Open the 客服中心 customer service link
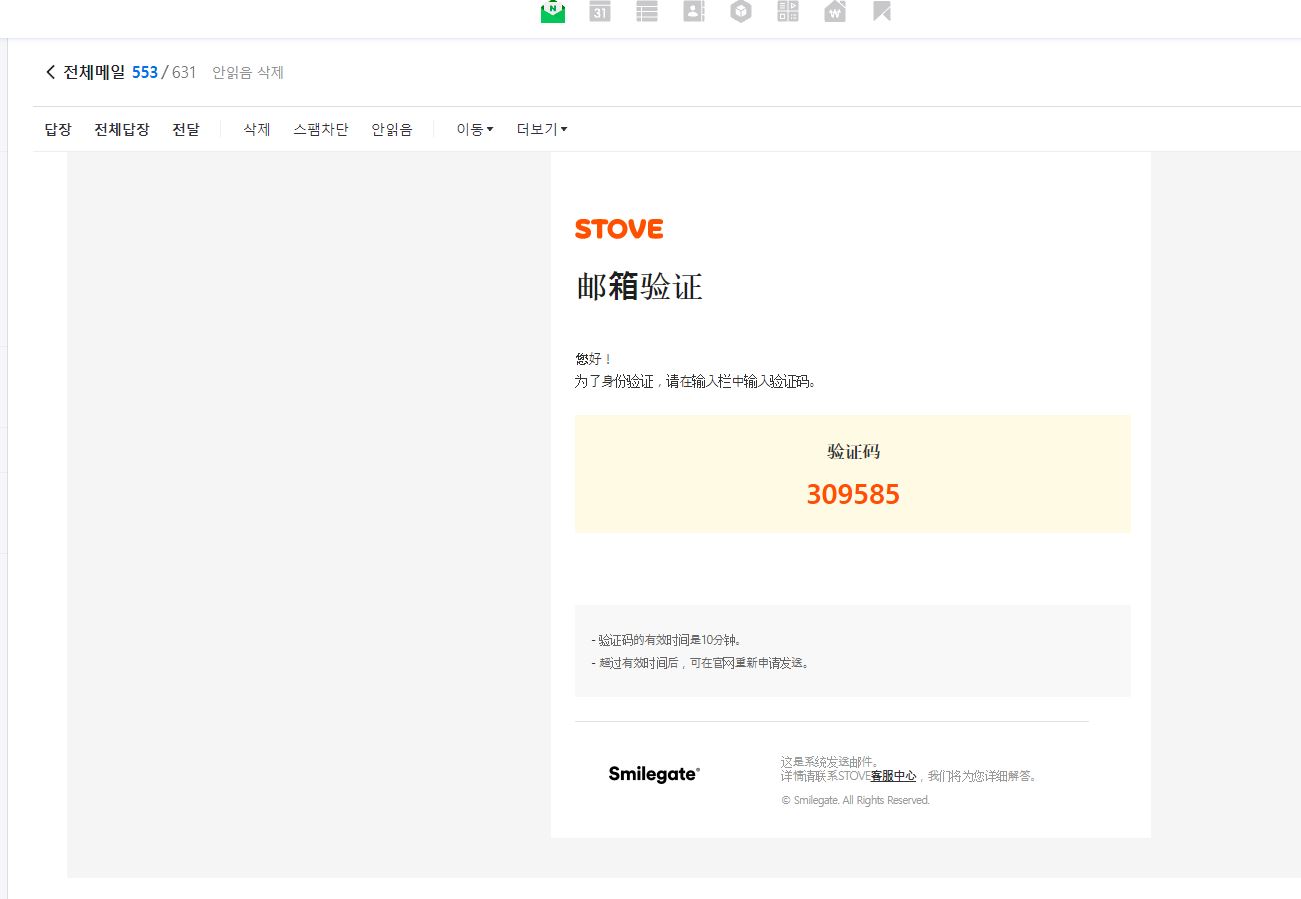The width and height of the screenshot is (1301, 899). click(893, 776)
